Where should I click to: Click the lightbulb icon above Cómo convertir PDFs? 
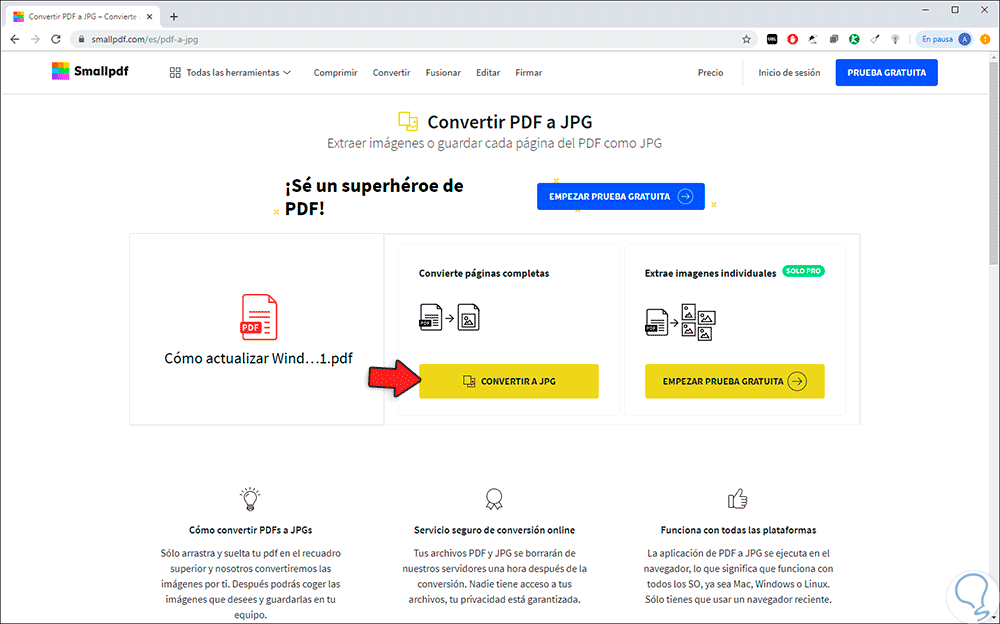[x=250, y=499]
